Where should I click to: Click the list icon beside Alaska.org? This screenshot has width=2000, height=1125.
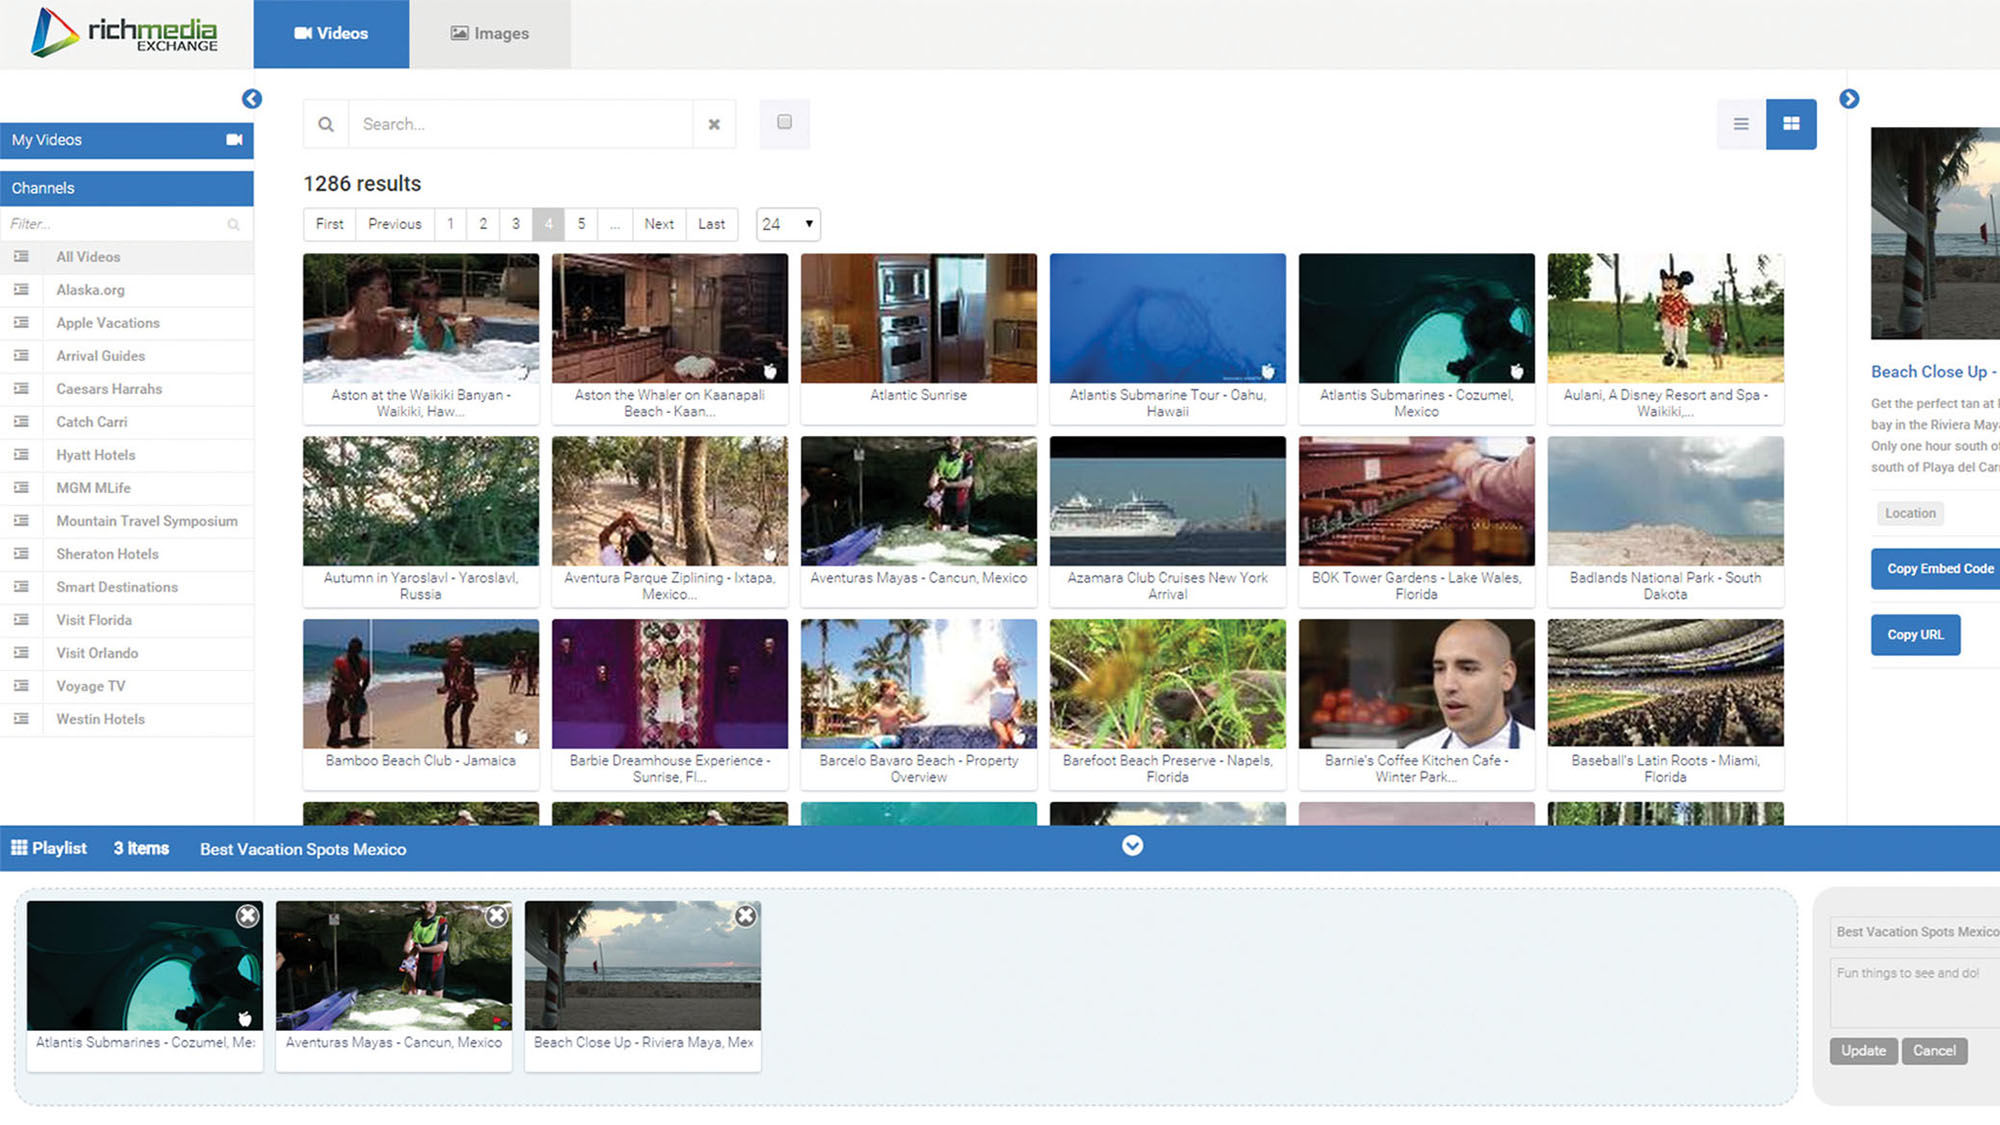(x=21, y=290)
